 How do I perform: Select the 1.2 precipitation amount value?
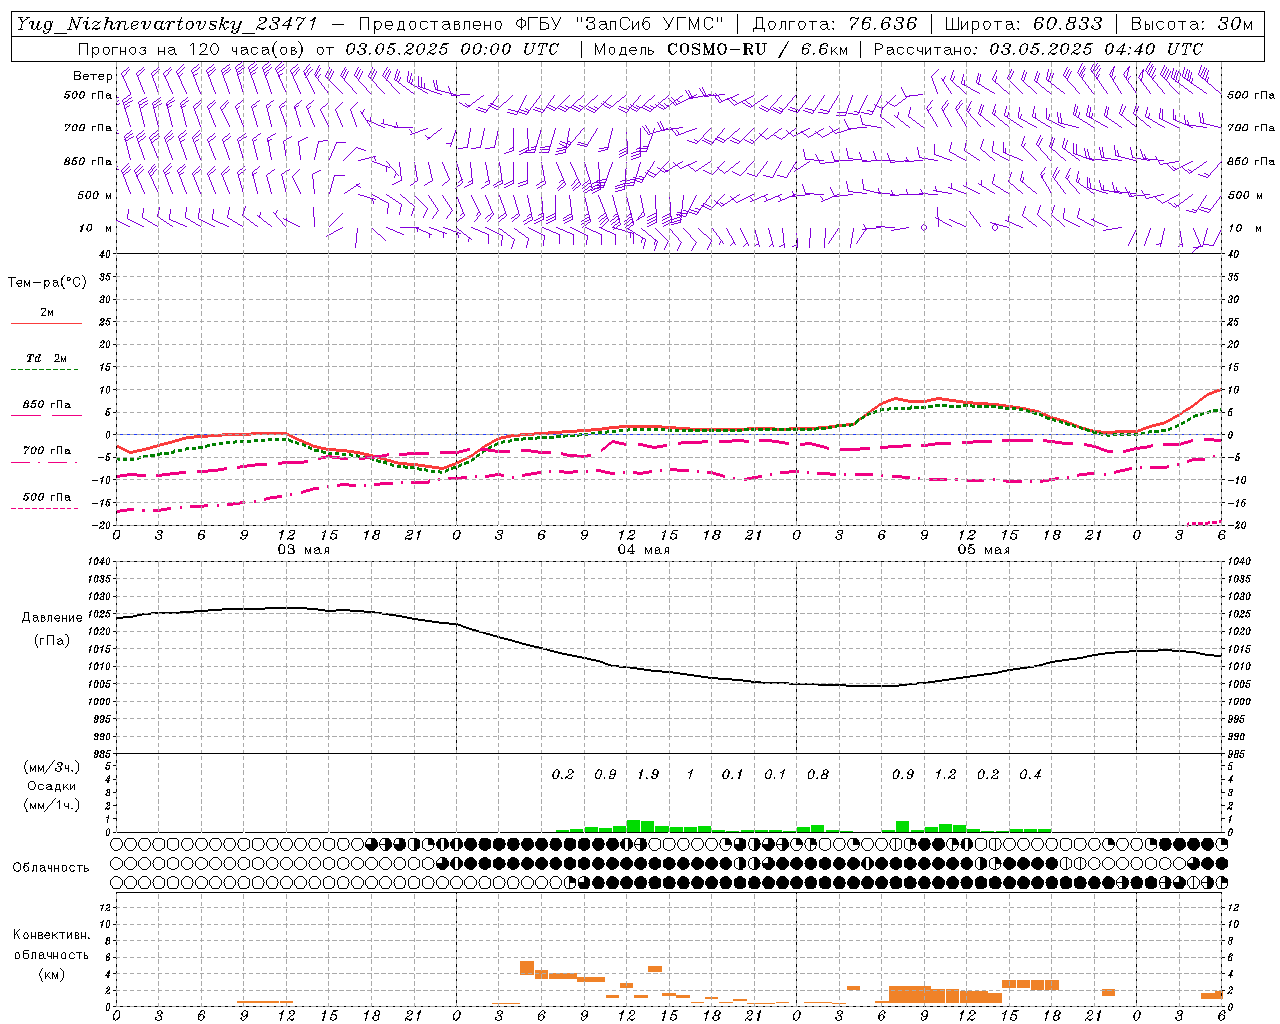click(945, 774)
